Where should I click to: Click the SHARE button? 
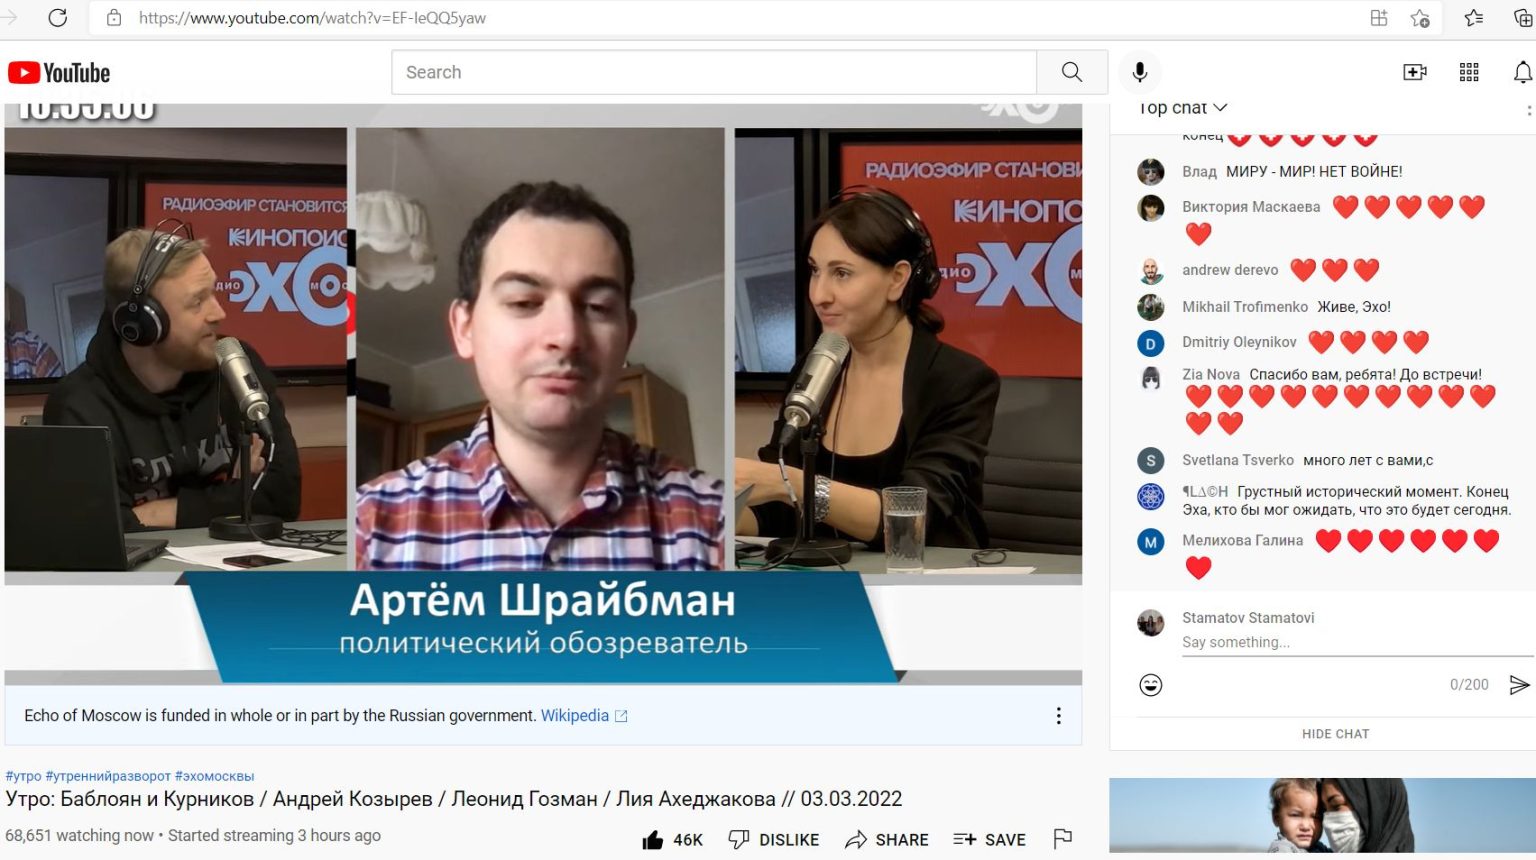pyautogui.click(x=887, y=840)
